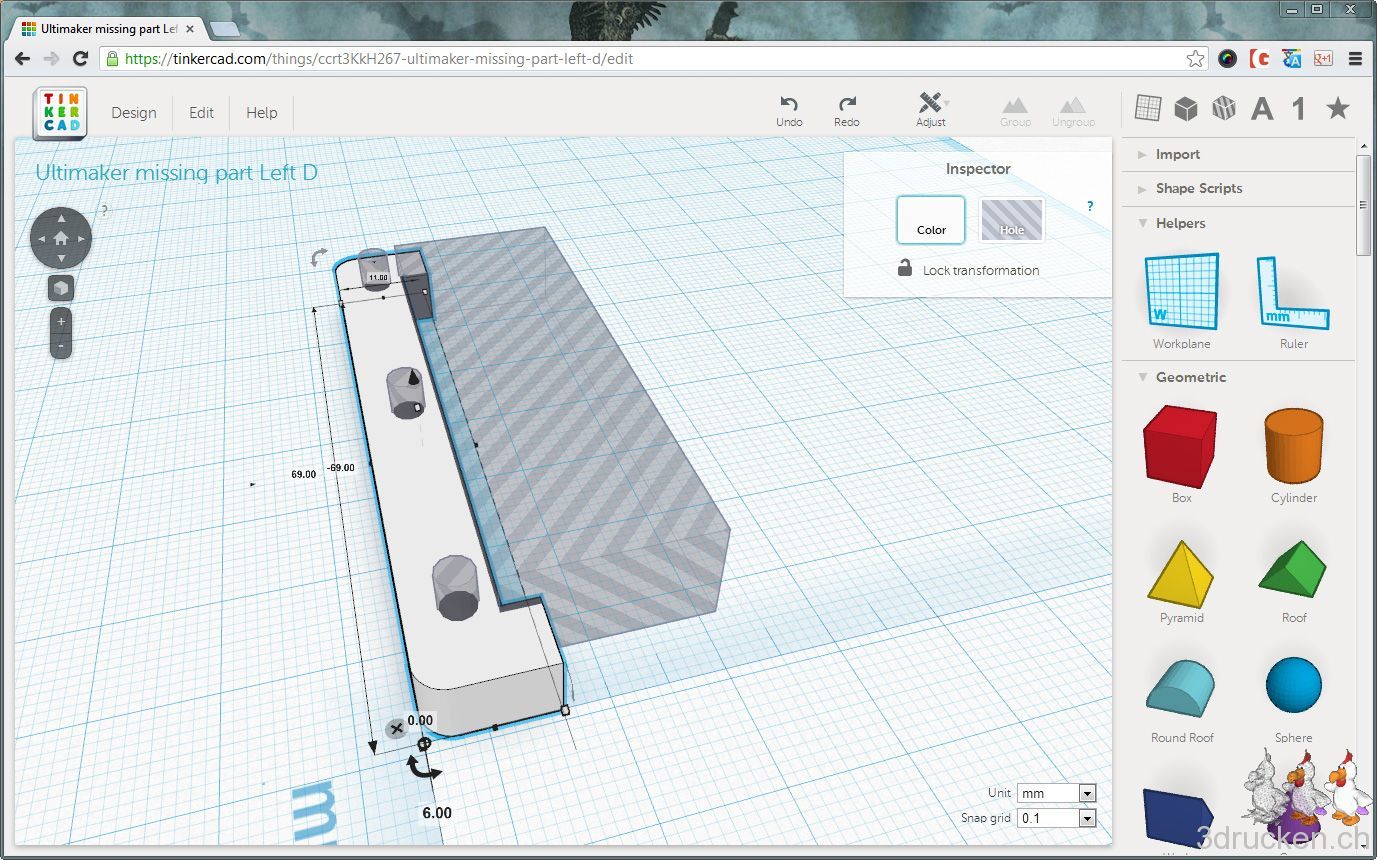Click the 69.00 length dimension label
The height and width of the screenshot is (860, 1377).
tap(304, 474)
